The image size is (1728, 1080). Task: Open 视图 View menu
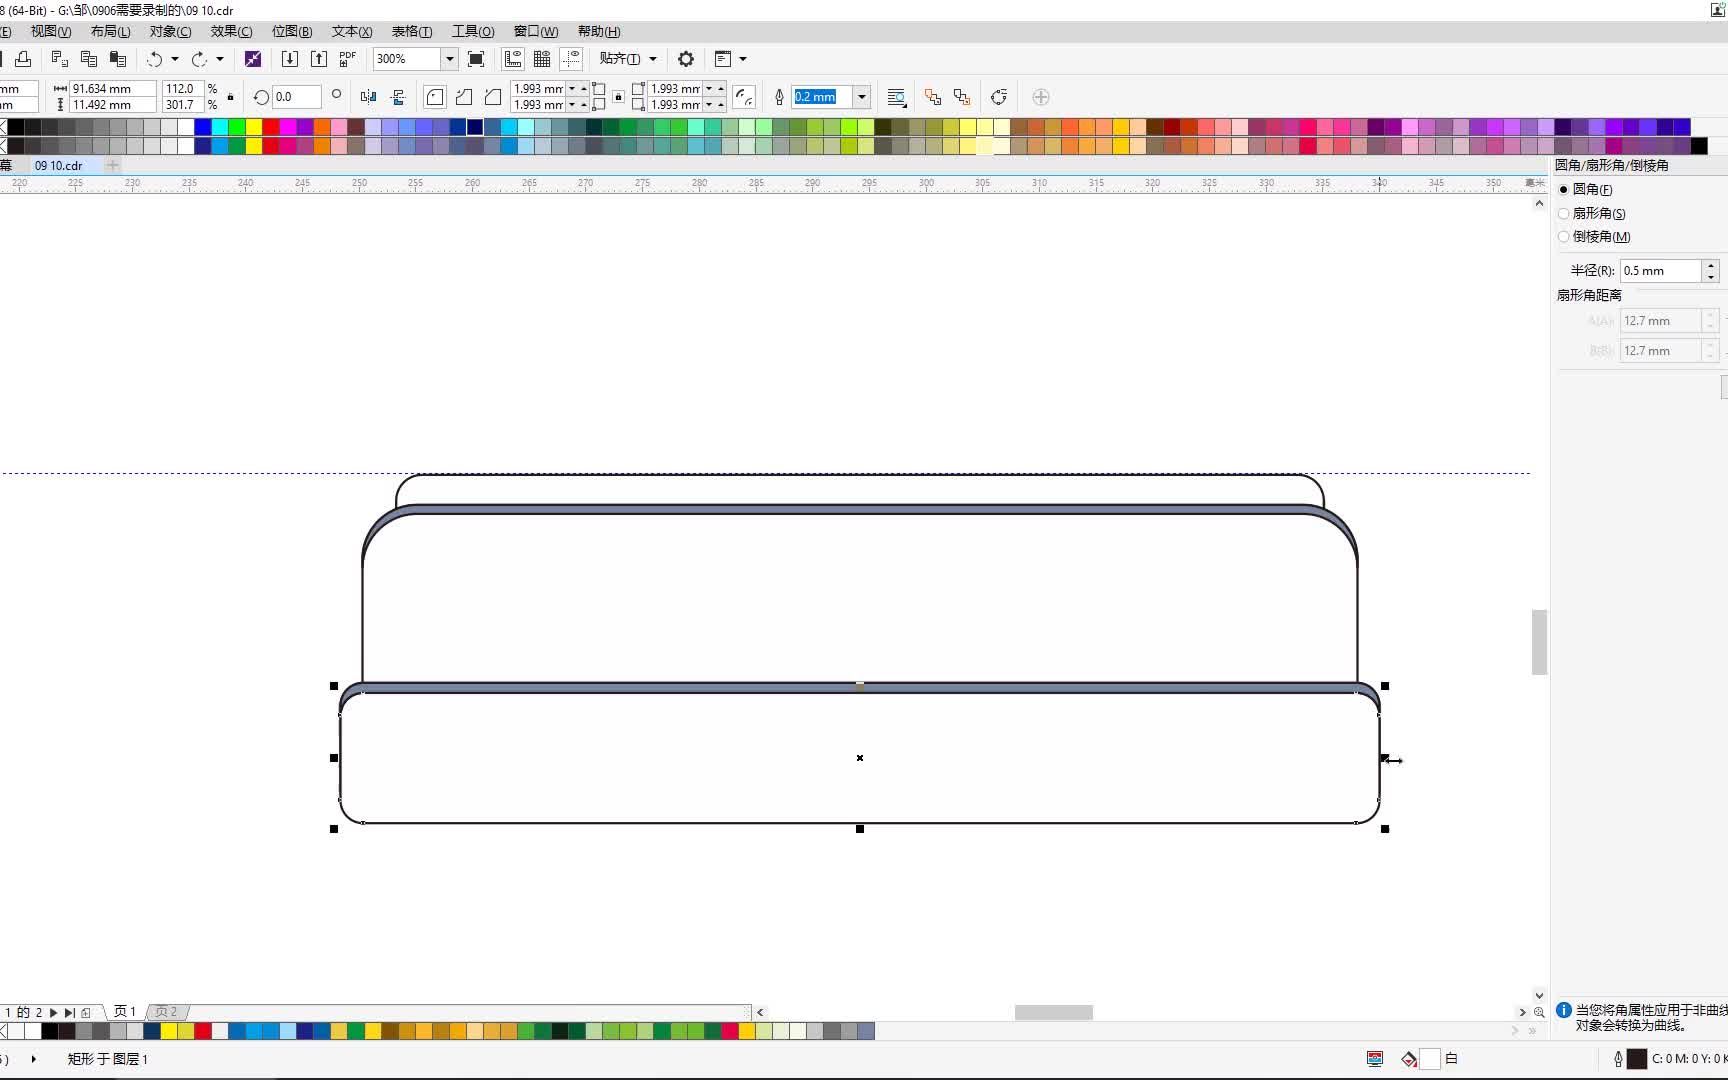pos(51,32)
